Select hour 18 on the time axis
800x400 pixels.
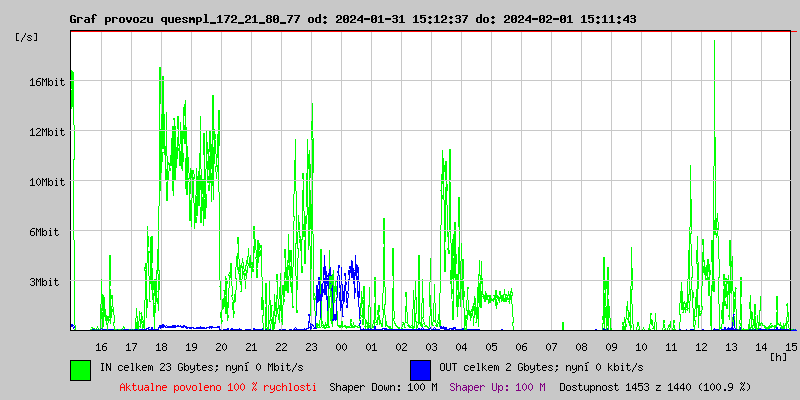point(161,346)
